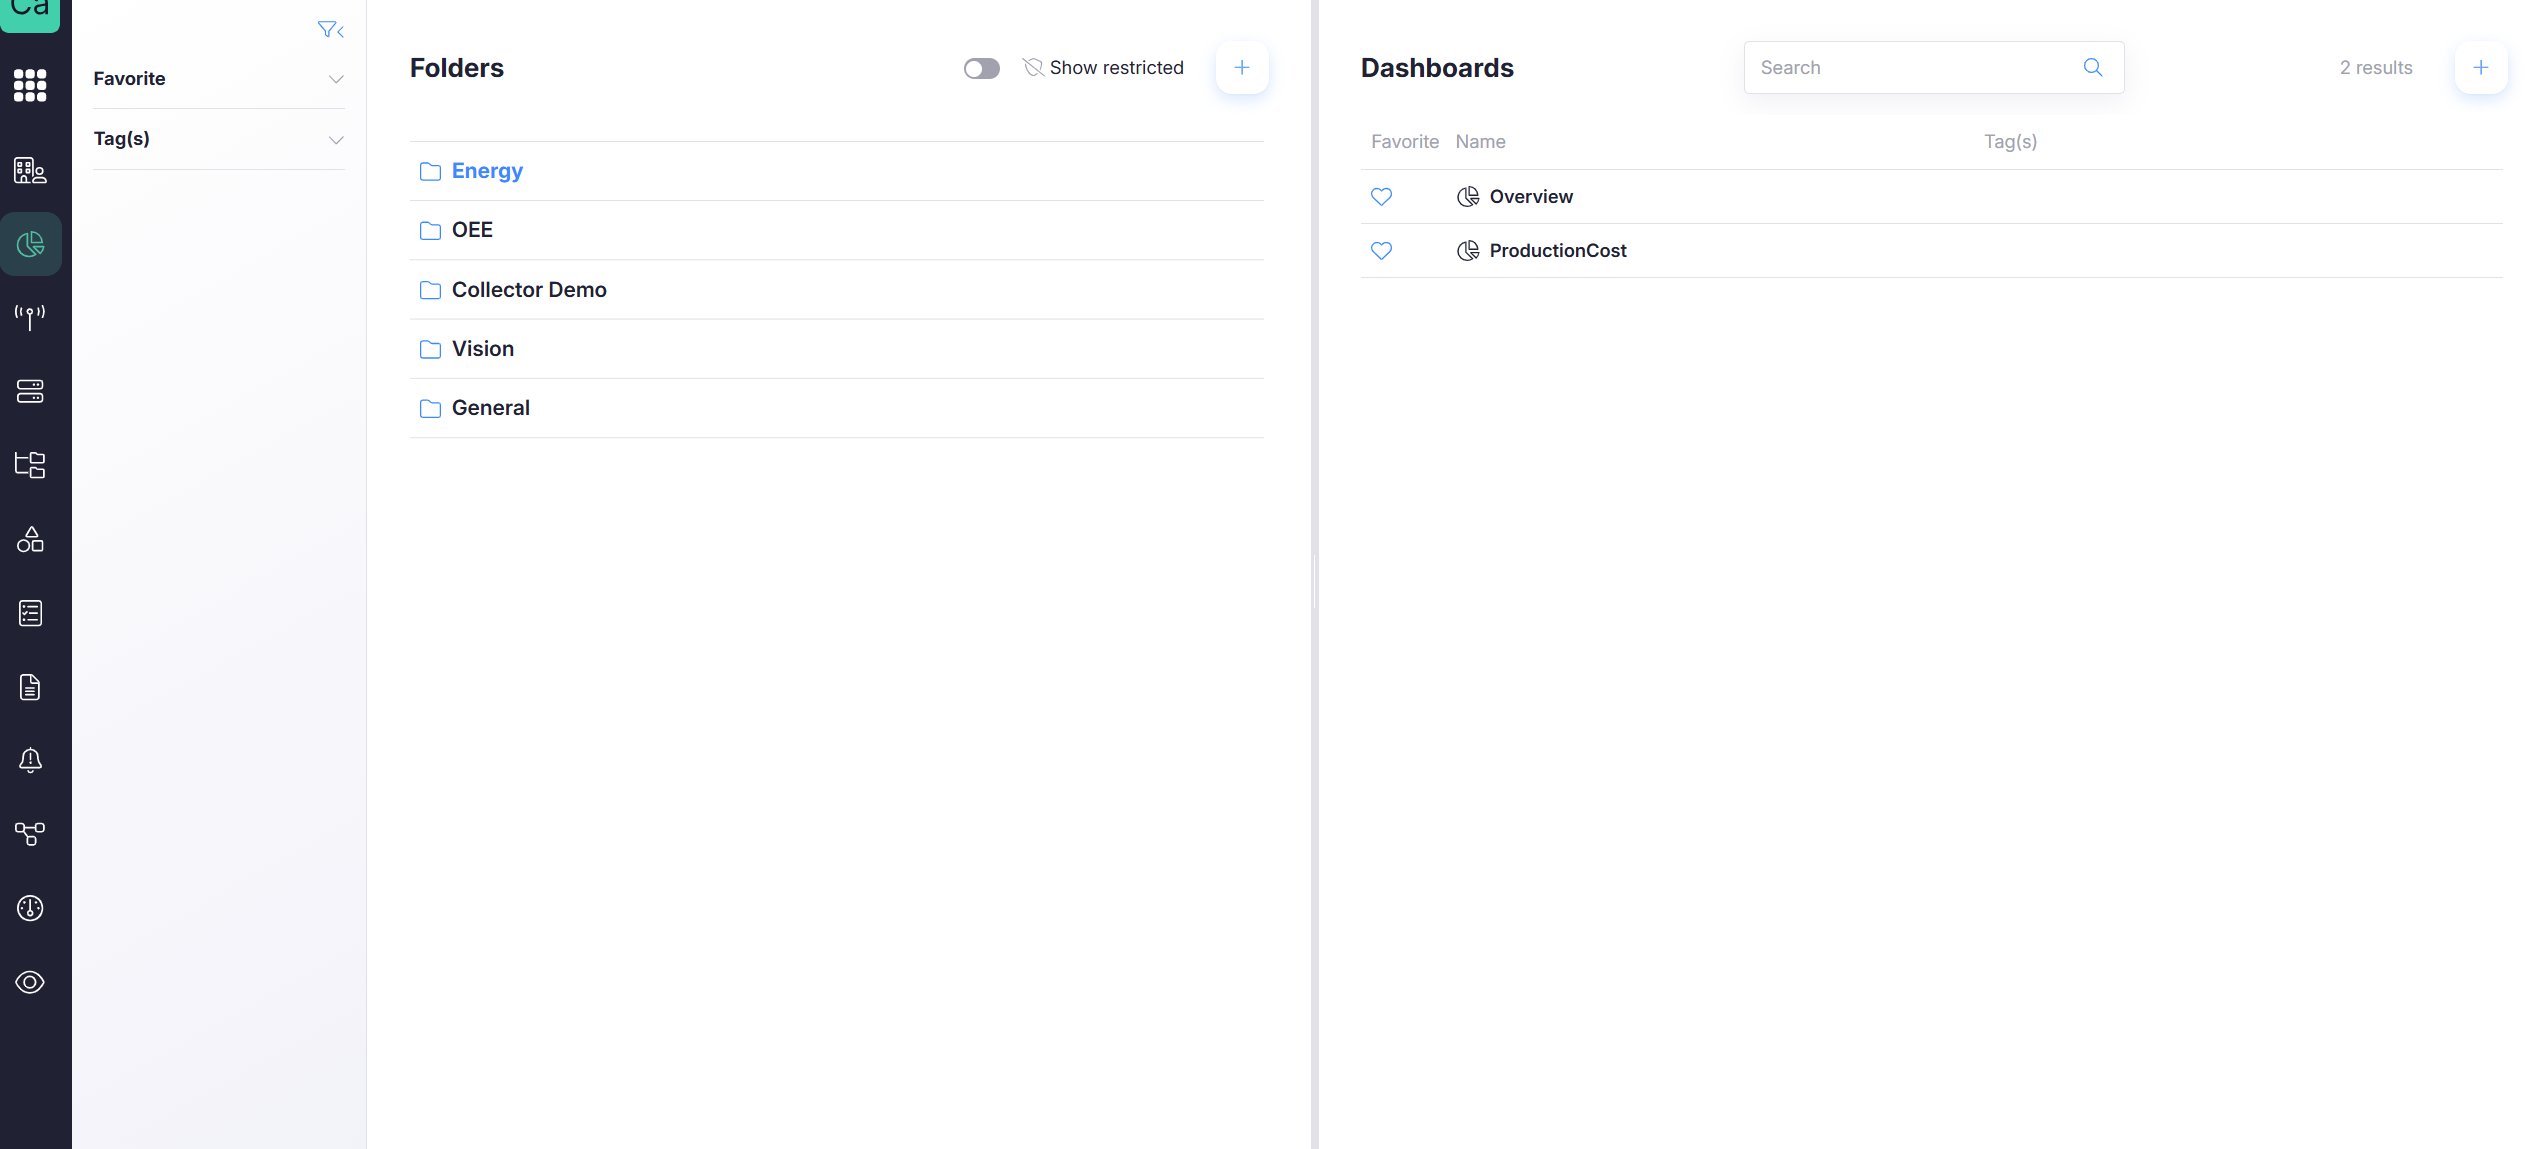Click the search magnifier icon
The image size is (2535, 1149).
pos(2093,67)
